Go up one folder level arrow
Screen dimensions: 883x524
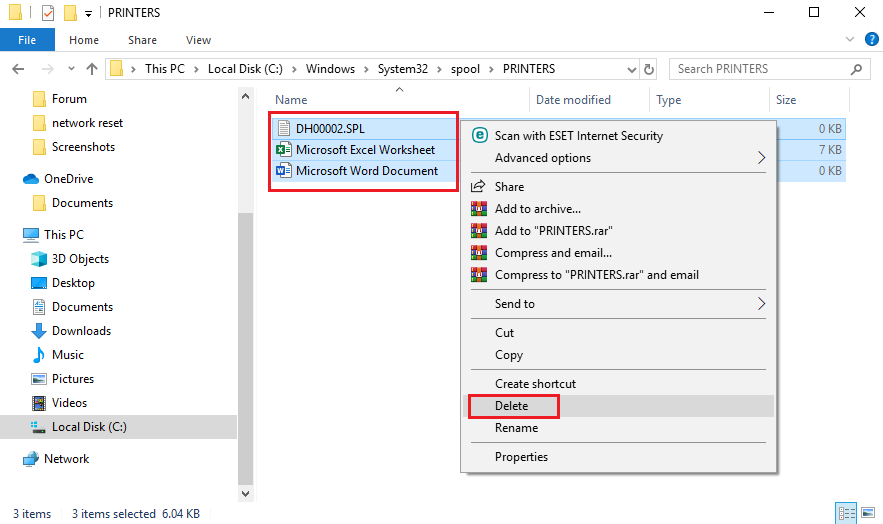pyautogui.click(x=91, y=69)
